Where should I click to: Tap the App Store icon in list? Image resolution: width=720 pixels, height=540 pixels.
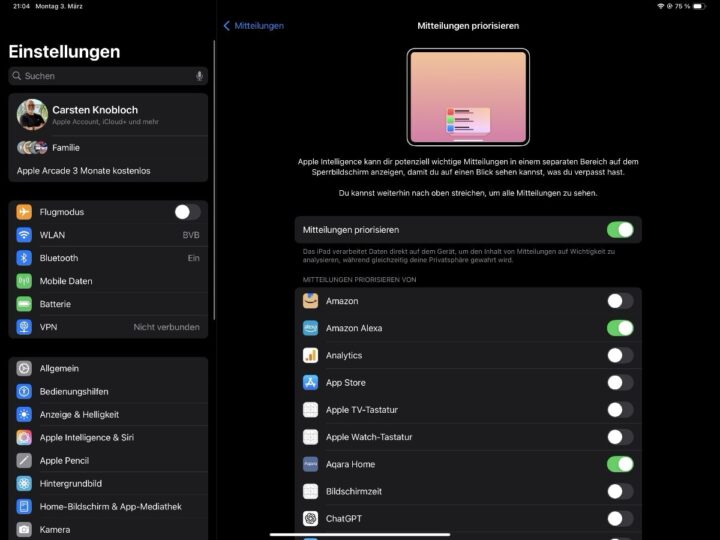(310, 382)
